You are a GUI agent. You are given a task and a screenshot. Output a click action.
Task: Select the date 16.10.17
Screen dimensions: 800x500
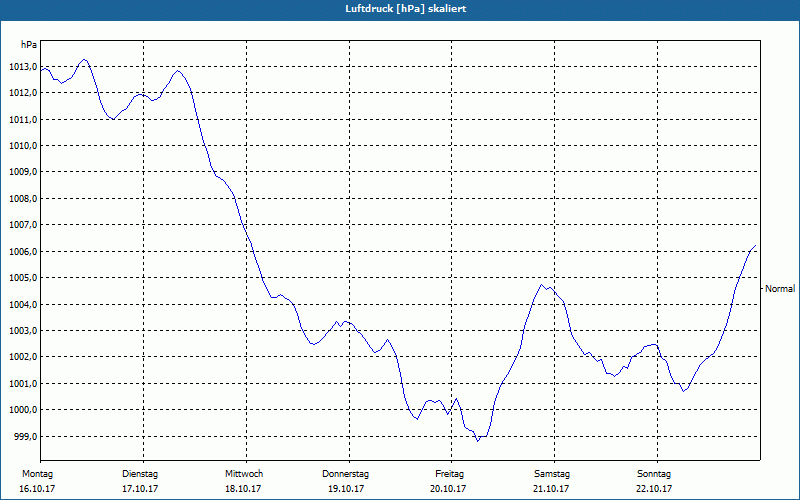[x=37, y=489]
